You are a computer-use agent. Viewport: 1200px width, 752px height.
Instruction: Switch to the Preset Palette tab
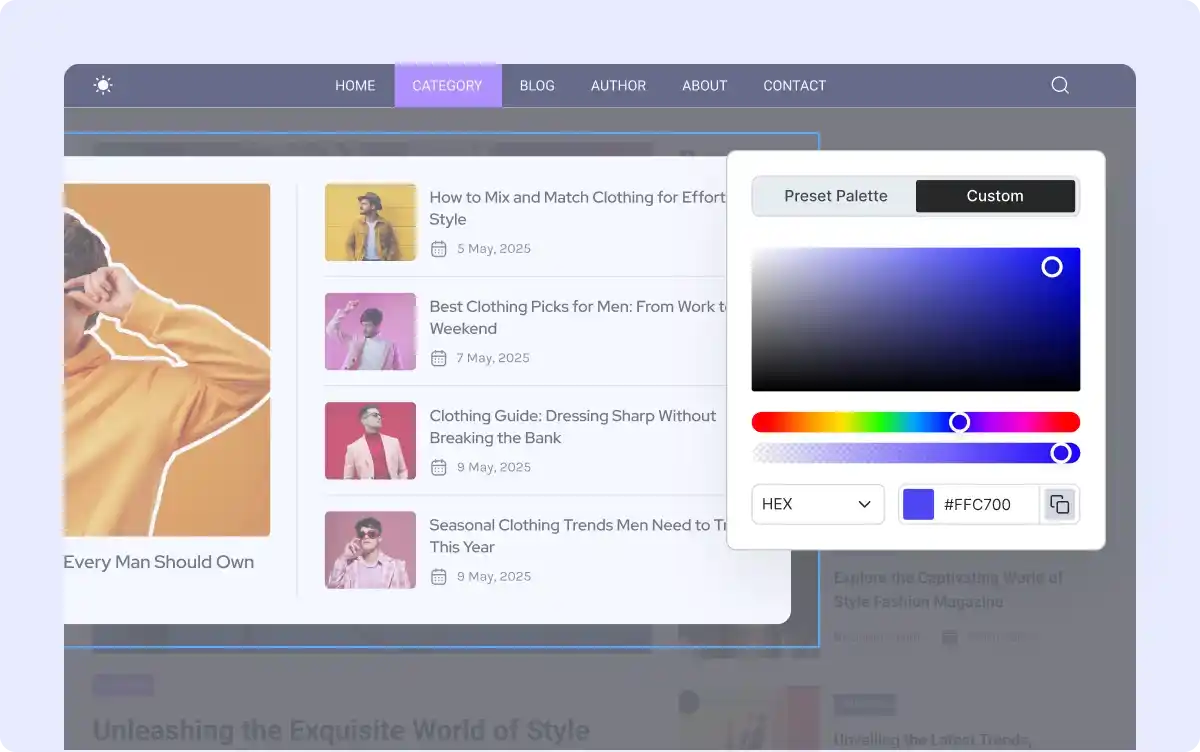835,196
